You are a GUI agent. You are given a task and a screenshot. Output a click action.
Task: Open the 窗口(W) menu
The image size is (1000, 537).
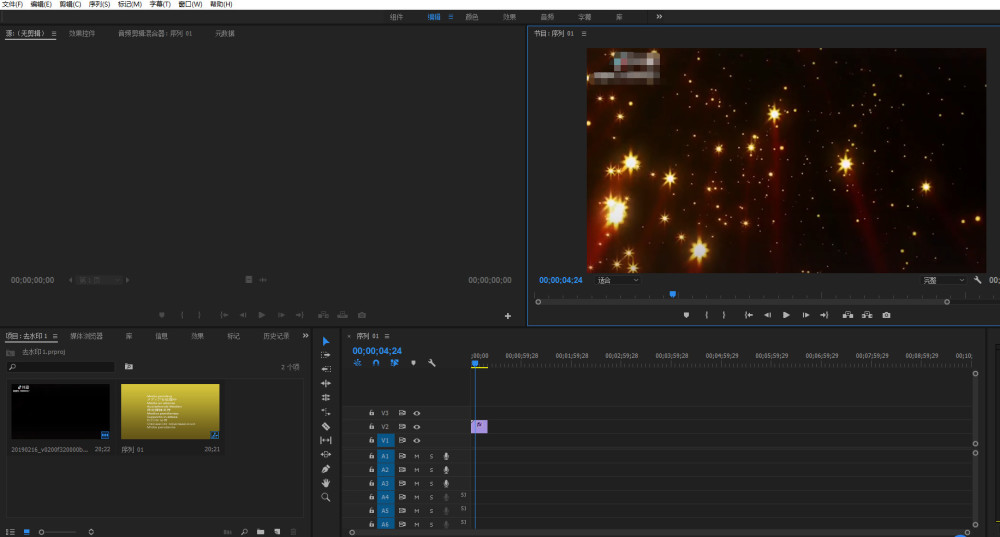point(190,4)
